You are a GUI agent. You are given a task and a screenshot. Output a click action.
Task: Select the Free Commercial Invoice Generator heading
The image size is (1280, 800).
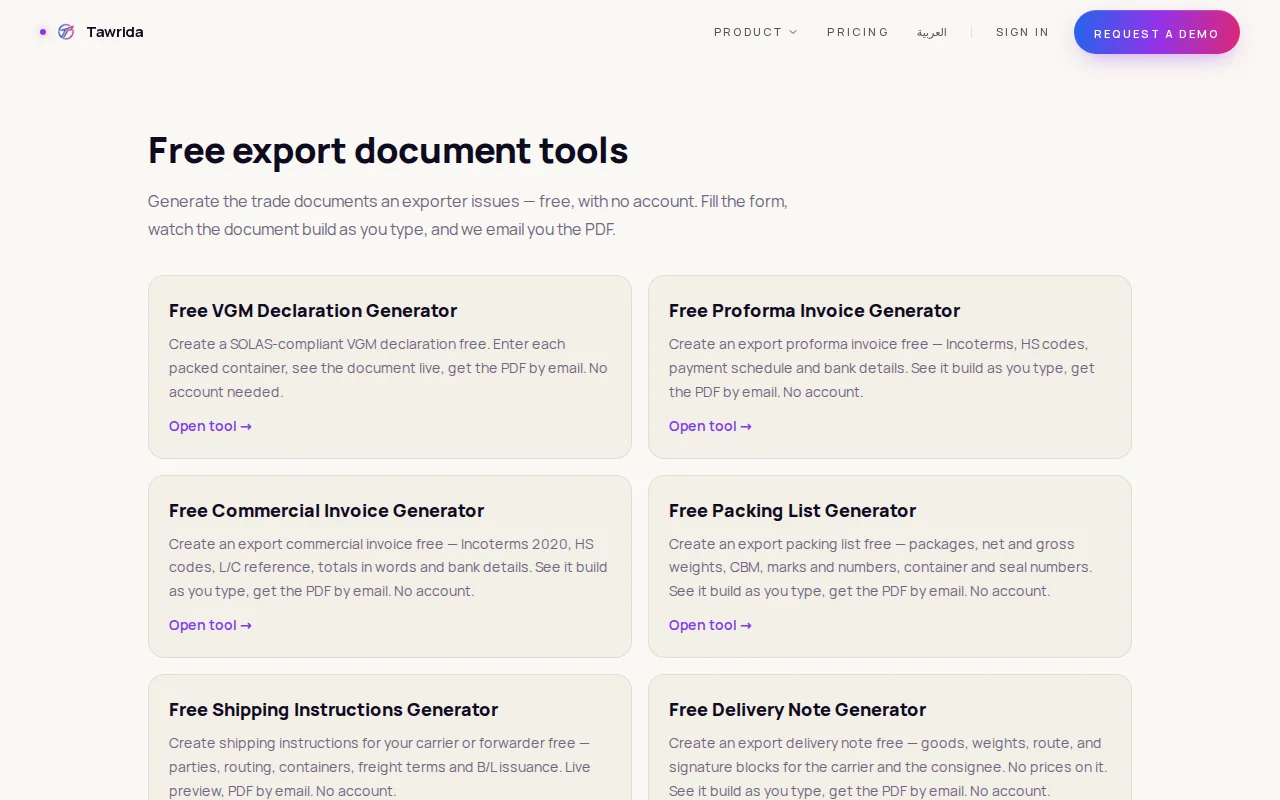pyautogui.click(x=326, y=510)
